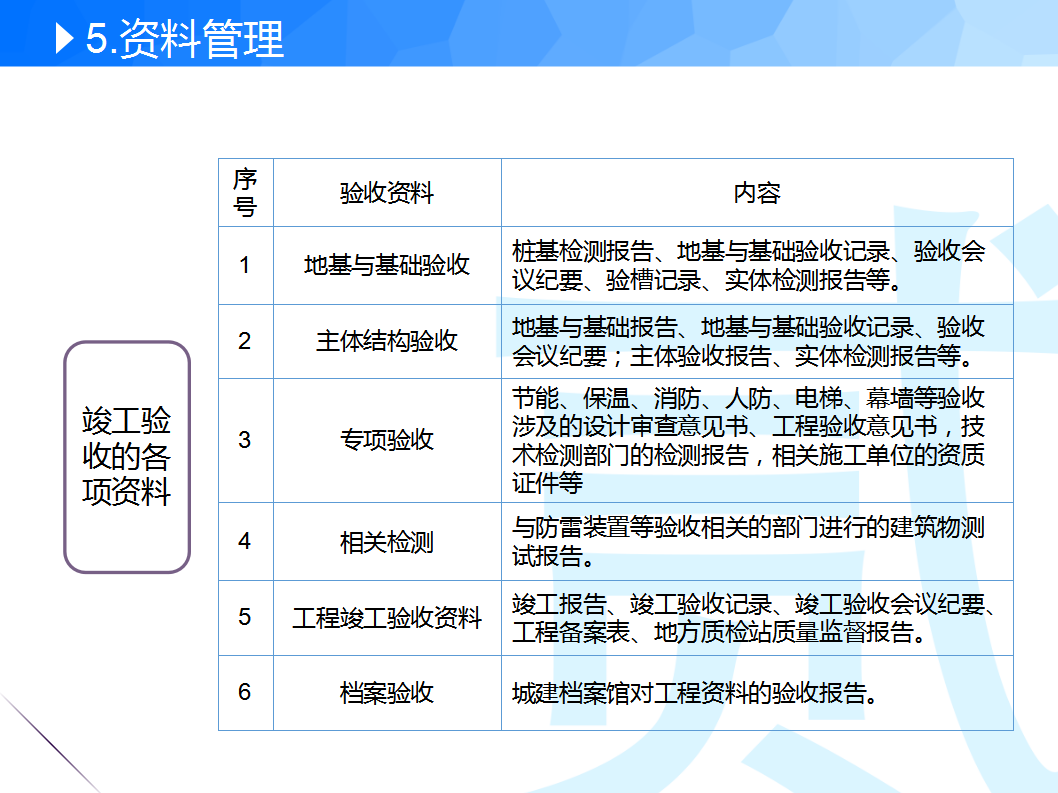Click the content cell starting '地基与基础报告'
Viewport: 1058px width, 793px height.
pyautogui.click(x=757, y=341)
